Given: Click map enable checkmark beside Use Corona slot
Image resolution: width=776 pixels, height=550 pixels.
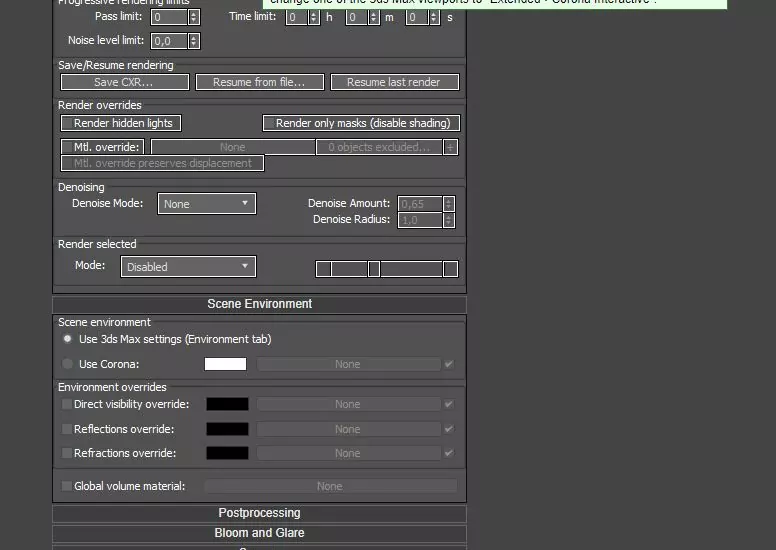Looking at the screenshot, I should click(x=449, y=365).
